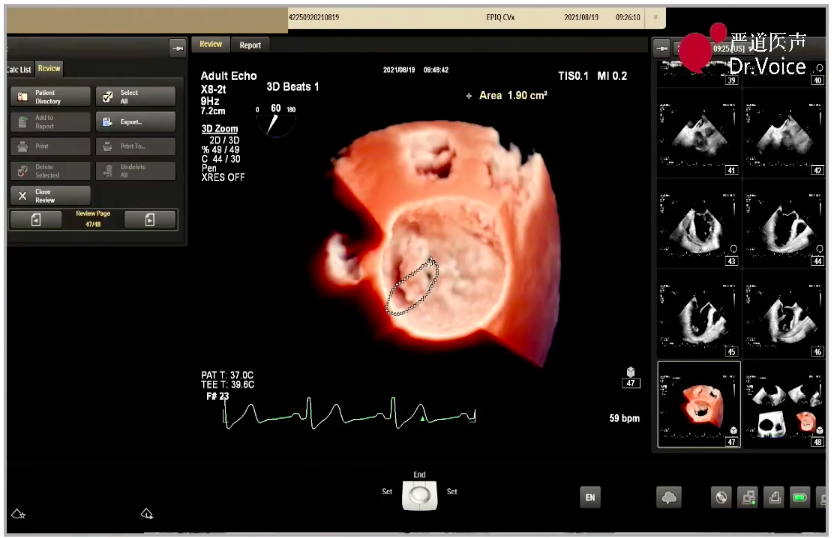
Task: Open the cloud status icon
Action: click(668, 497)
